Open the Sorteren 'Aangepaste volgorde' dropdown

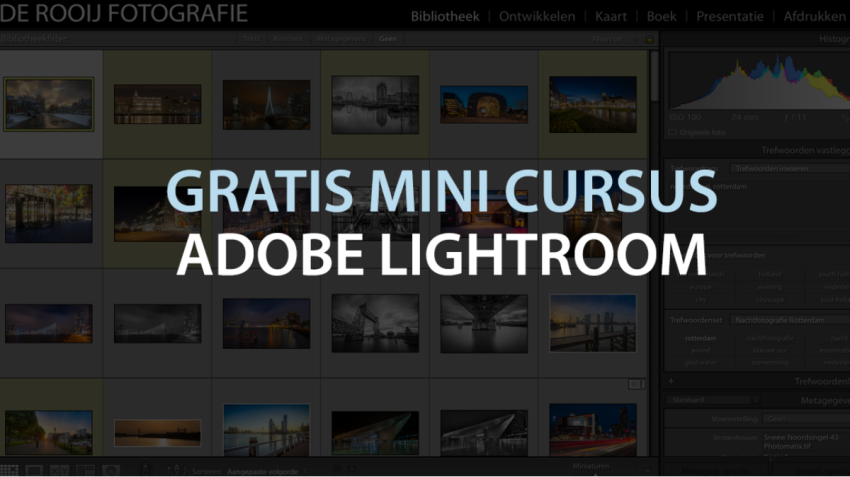click(x=266, y=472)
